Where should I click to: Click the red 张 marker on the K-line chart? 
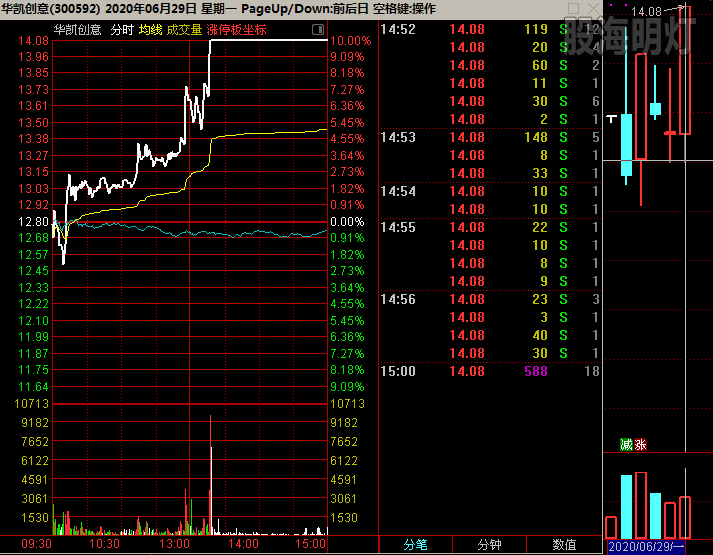[640, 445]
